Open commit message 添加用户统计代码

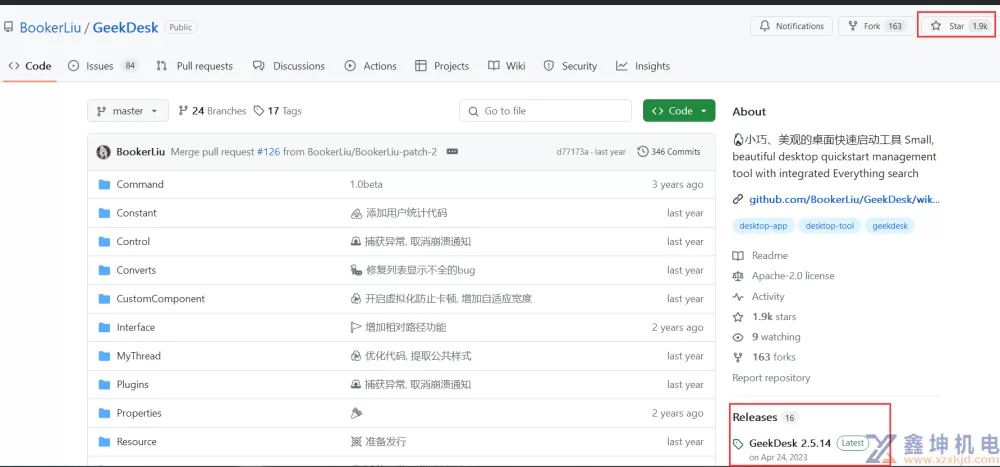[x=399, y=213]
